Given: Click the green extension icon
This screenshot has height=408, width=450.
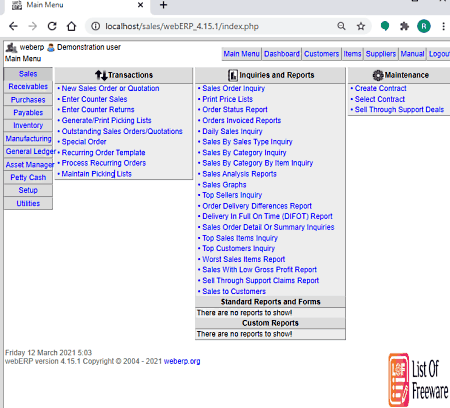Looking at the screenshot, I should 385,26.
